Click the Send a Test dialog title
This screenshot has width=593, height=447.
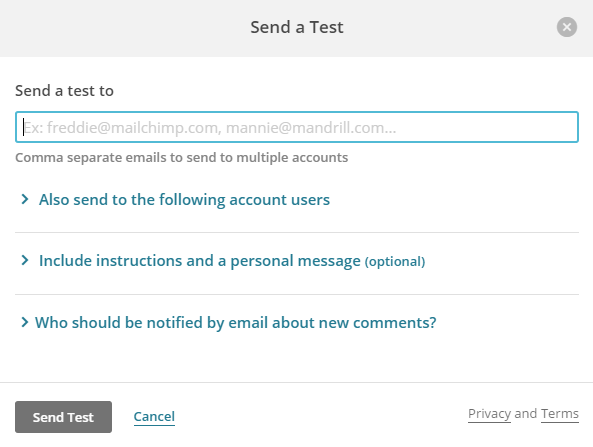point(297,27)
